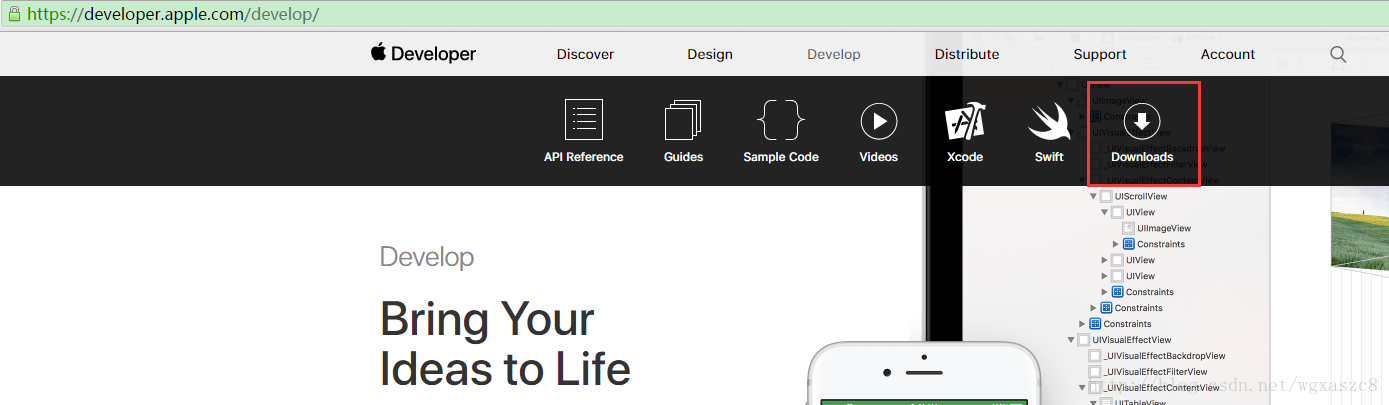Open the Xcode hammer icon

965,121
